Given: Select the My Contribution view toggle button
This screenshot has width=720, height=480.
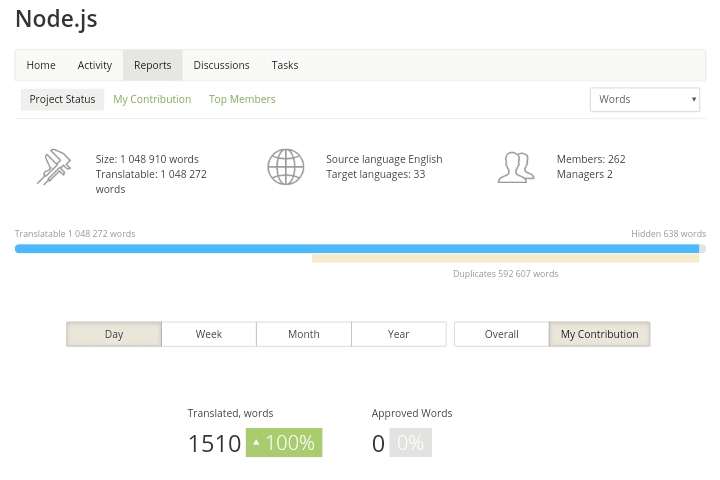Looking at the screenshot, I should (x=599, y=334).
